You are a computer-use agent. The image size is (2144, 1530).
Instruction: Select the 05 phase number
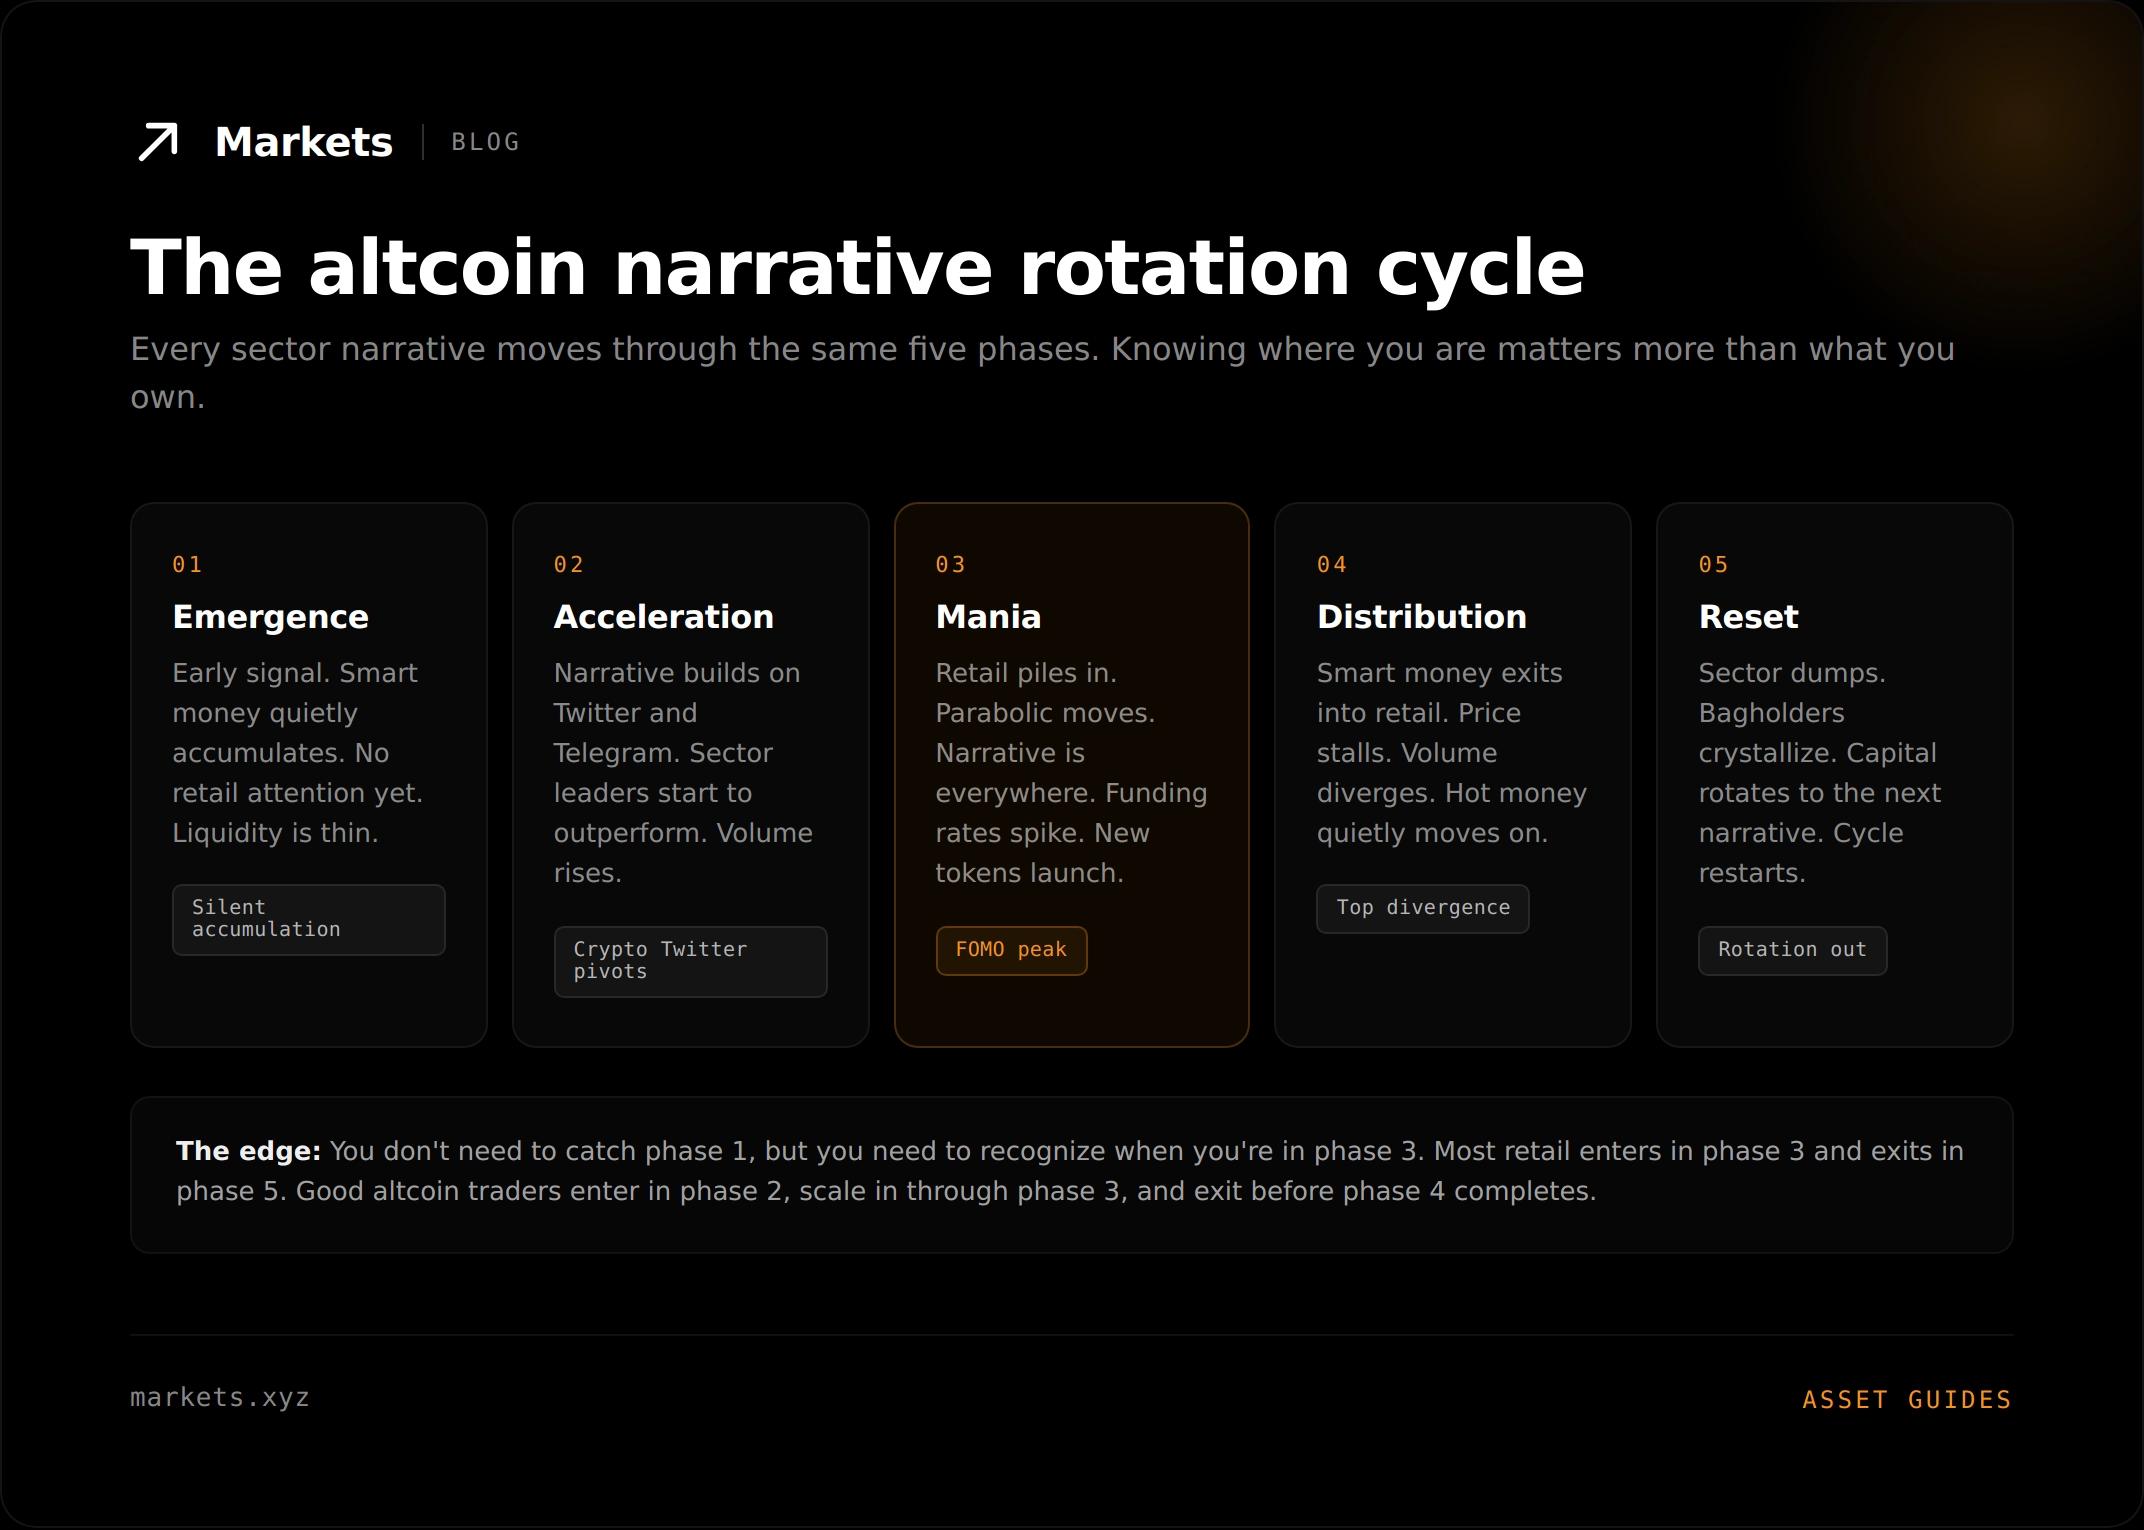pyautogui.click(x=1713, y=564)
